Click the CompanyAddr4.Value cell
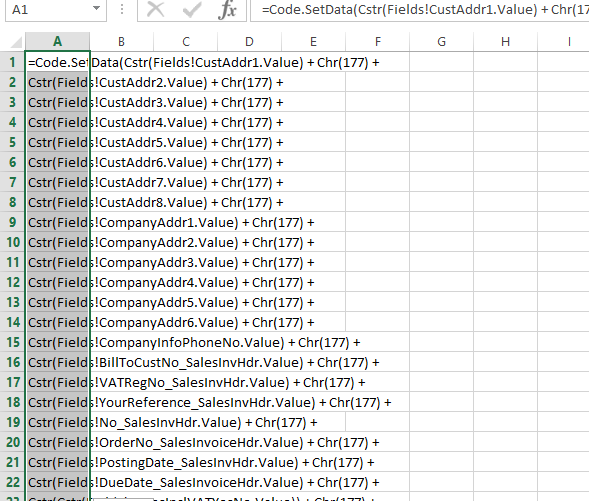Screen dimensions: 589x501 57,282
